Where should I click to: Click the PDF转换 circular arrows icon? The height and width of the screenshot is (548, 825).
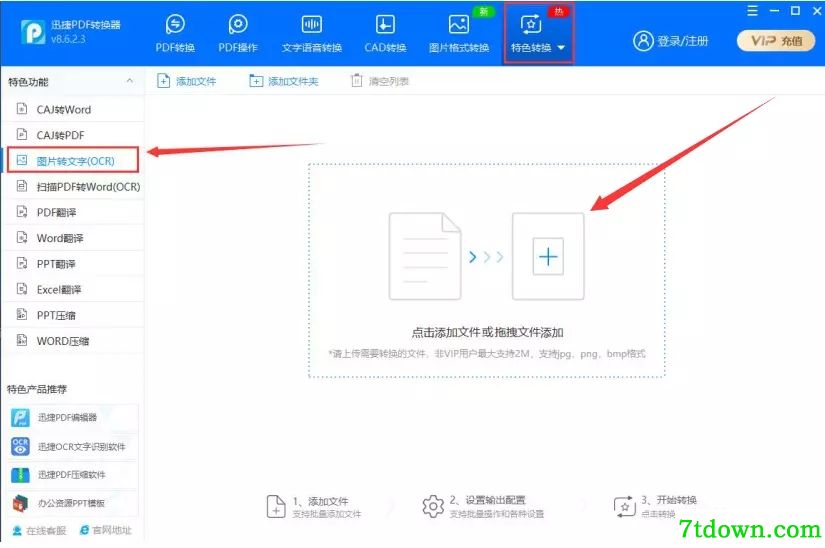tap(175, 24)
